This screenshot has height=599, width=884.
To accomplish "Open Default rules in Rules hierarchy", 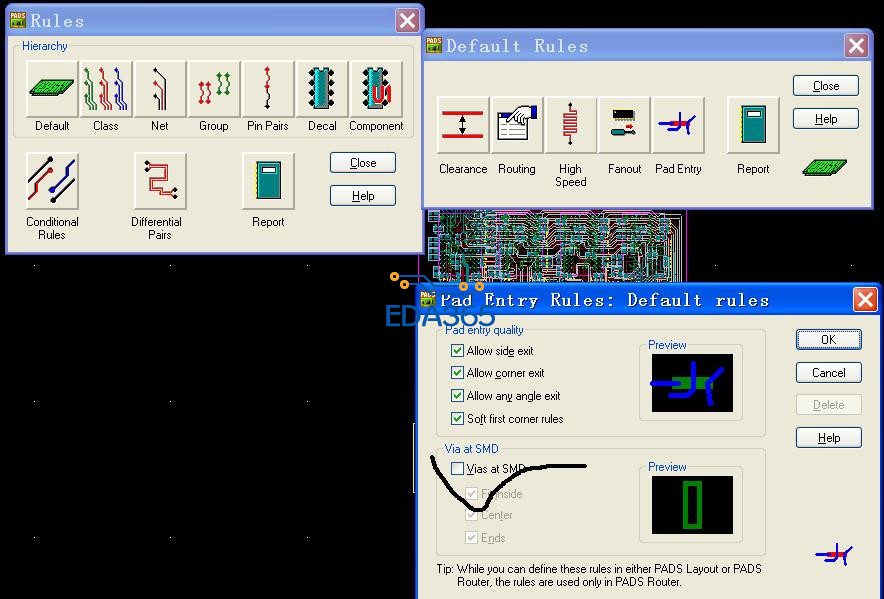I will (52, 89).
